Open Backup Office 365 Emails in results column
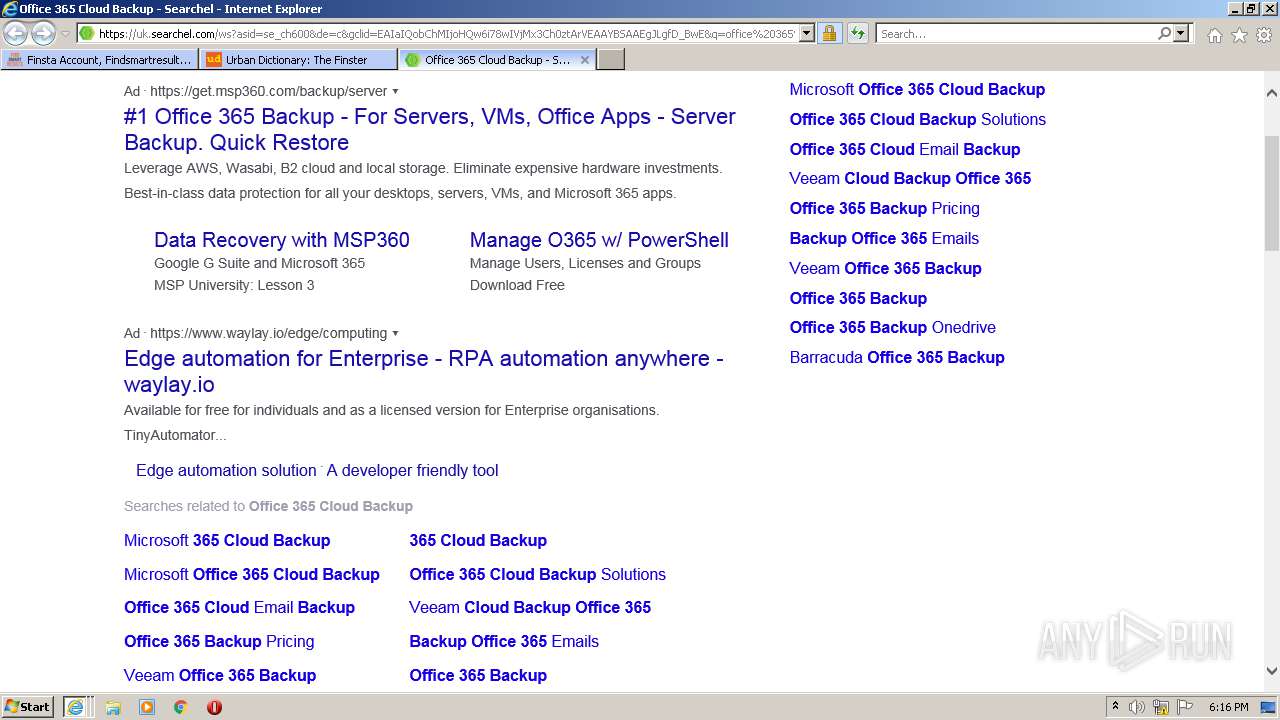This screenshot has height=720, width=1280. click(x=504, y=641)
